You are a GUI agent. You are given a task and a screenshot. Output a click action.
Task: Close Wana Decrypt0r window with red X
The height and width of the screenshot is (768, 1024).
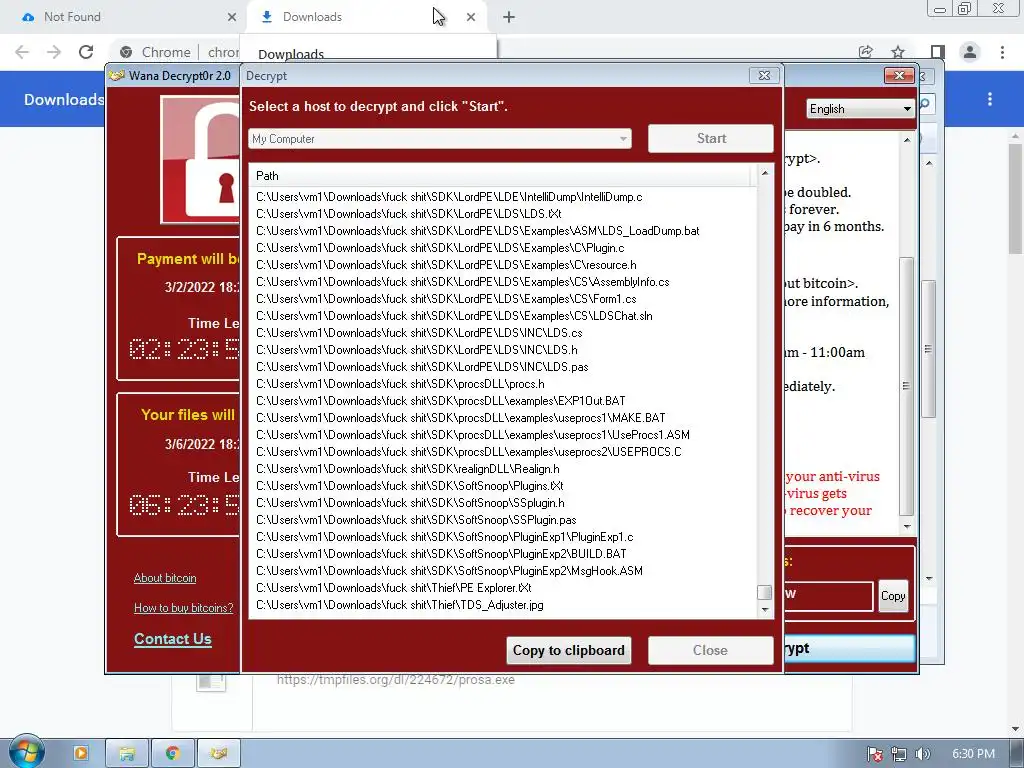(899, 75)
